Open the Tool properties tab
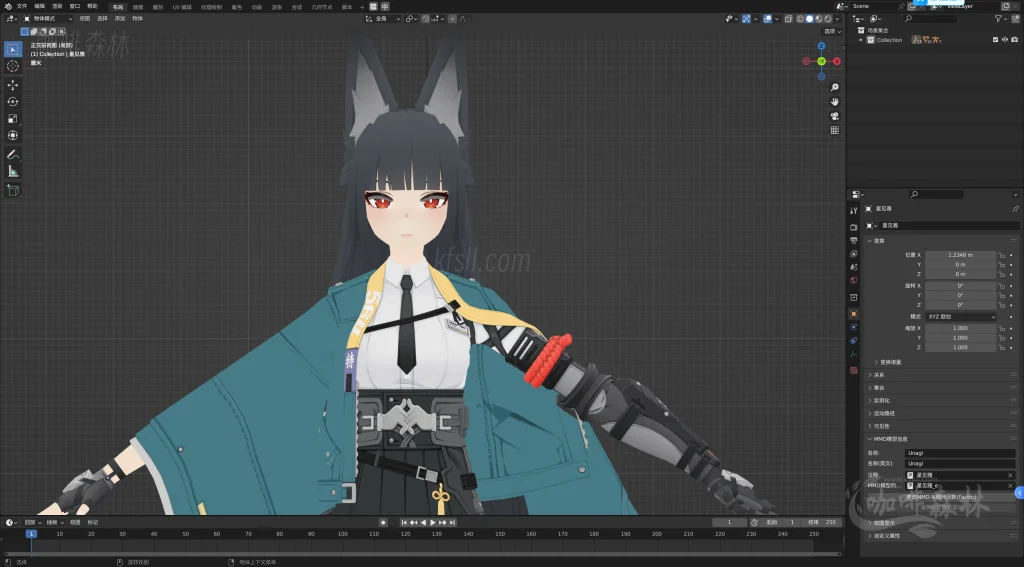The image size is (1024, 567). (854, 211)
